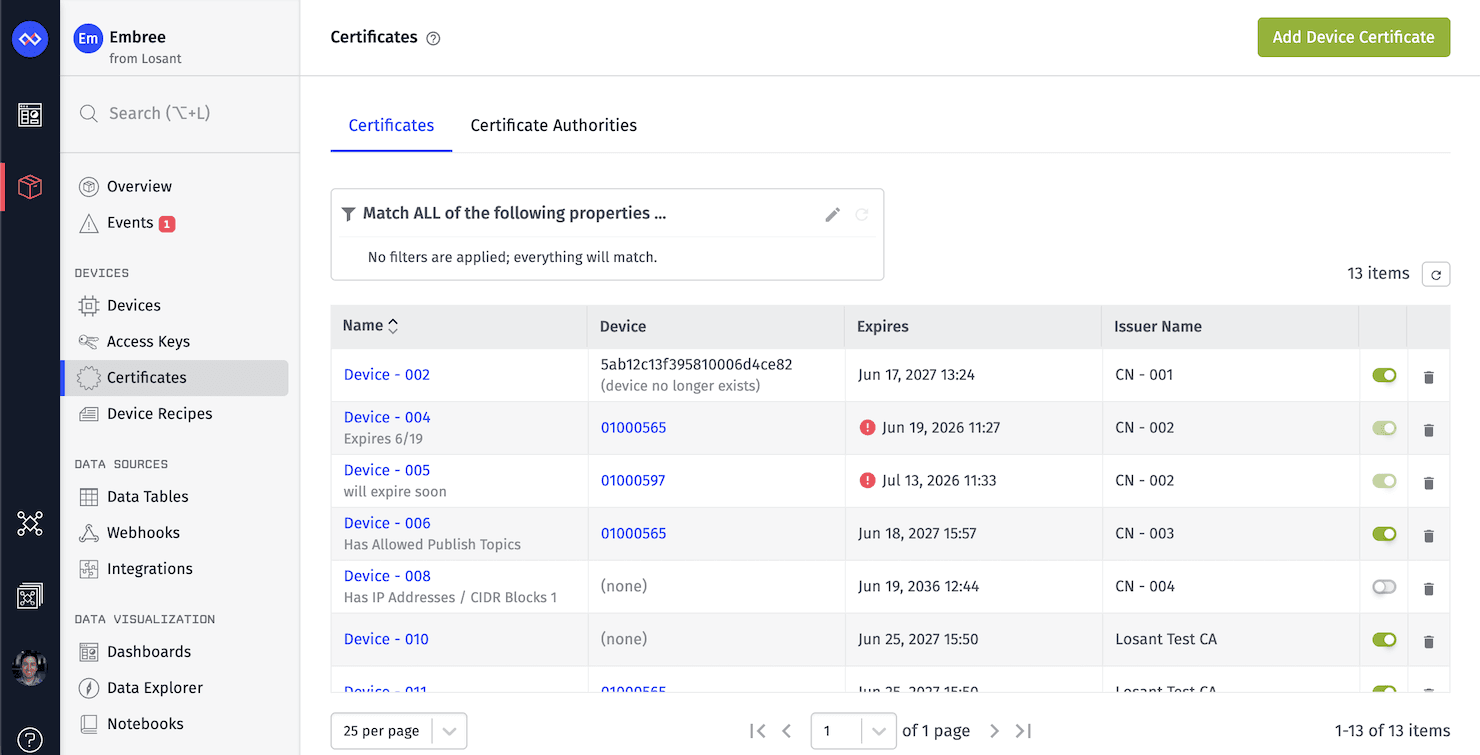The width and height of the screenshot is (1480, 755).
Task: Open the Device - 006 certificate link
Action: pyautogui.click(x=387, y=524)
